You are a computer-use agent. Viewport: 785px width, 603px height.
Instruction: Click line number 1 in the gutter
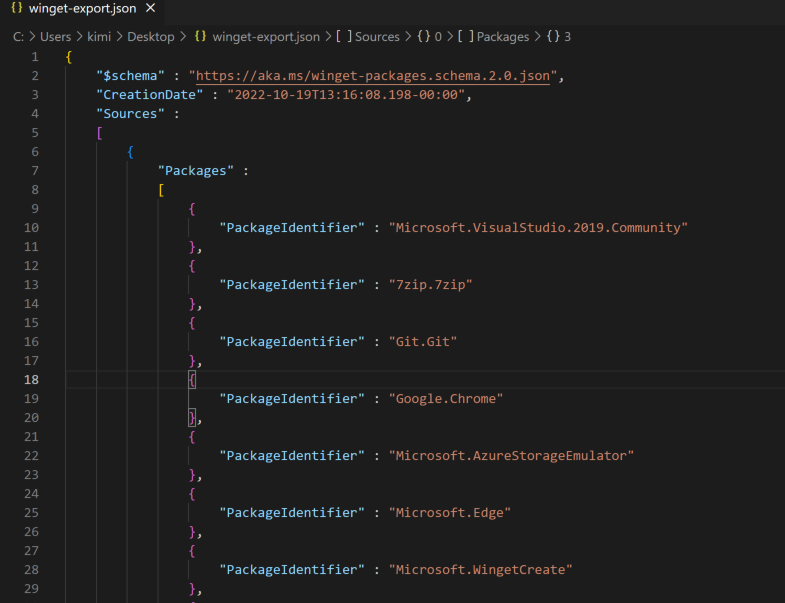35,57
